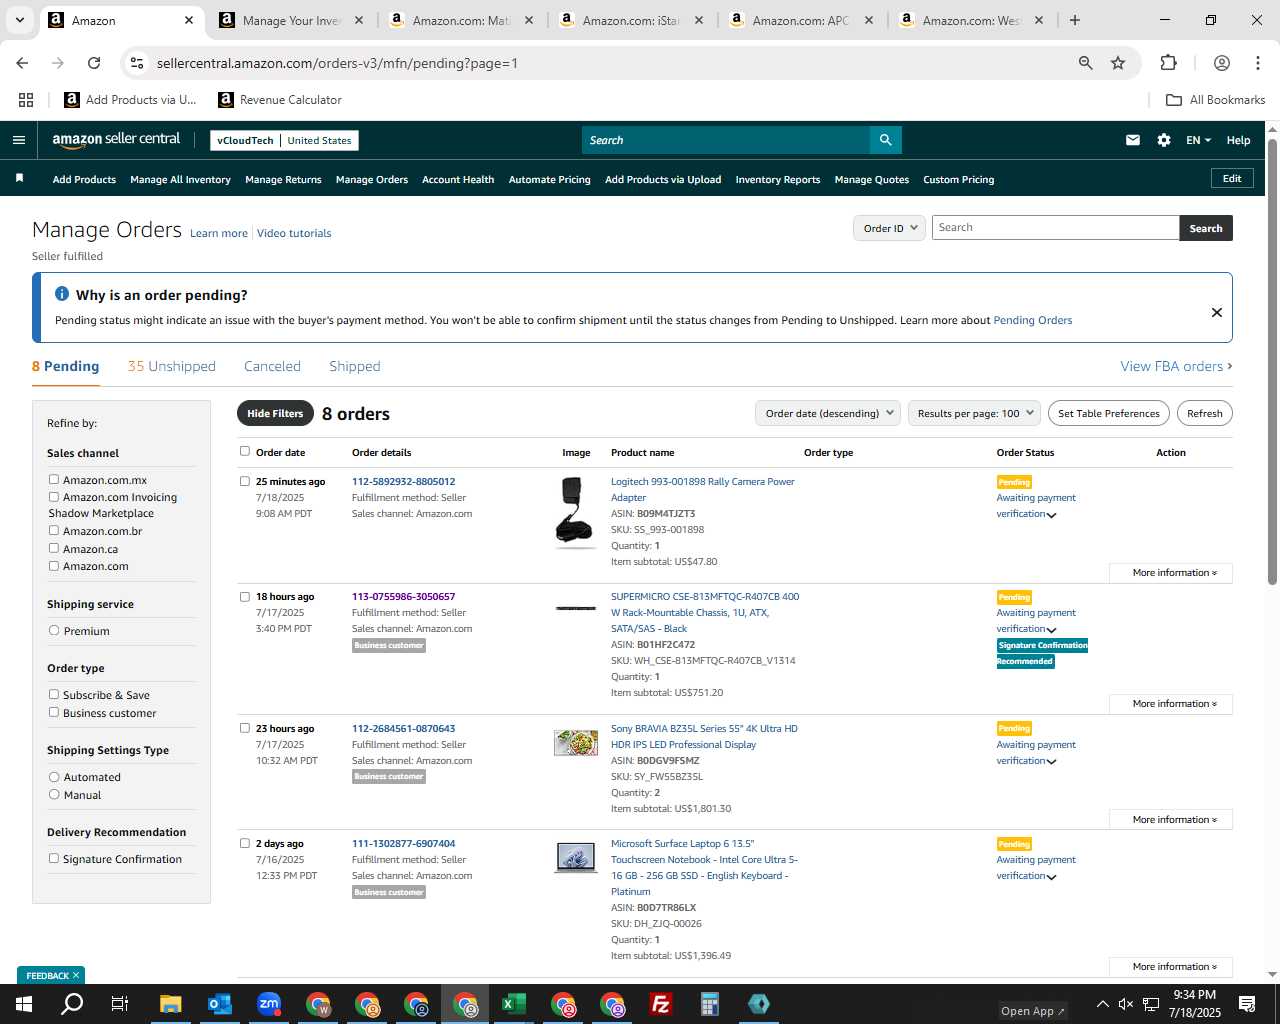The height and width of the screenshot is (1024, 1280).
Task: Click the Sony BRAVIA product thumbnail
Action: click(x=576, y=743)
